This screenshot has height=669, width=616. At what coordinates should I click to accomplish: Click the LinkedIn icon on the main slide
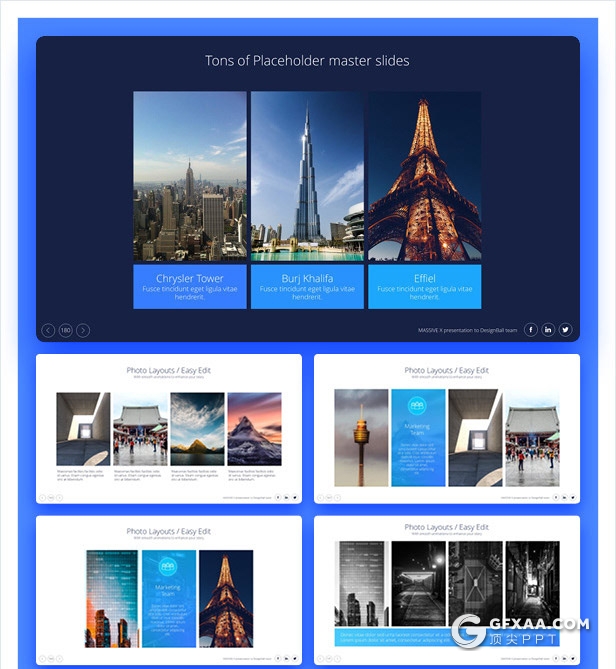(548, 330)
